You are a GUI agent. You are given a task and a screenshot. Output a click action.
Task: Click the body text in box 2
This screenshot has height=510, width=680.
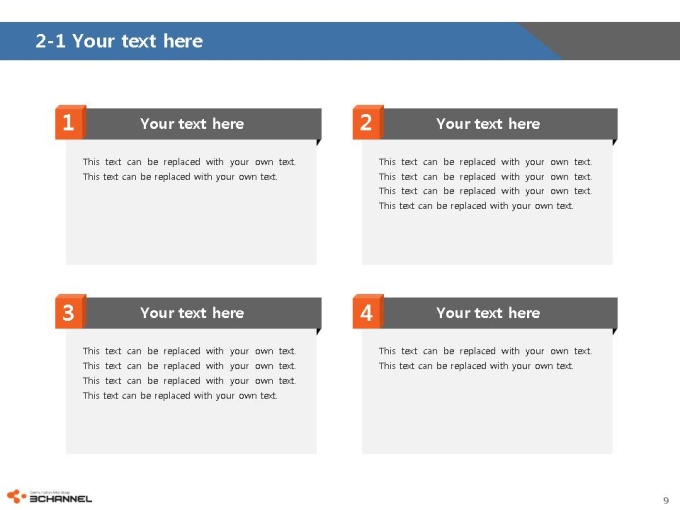(x=485, y=183)
